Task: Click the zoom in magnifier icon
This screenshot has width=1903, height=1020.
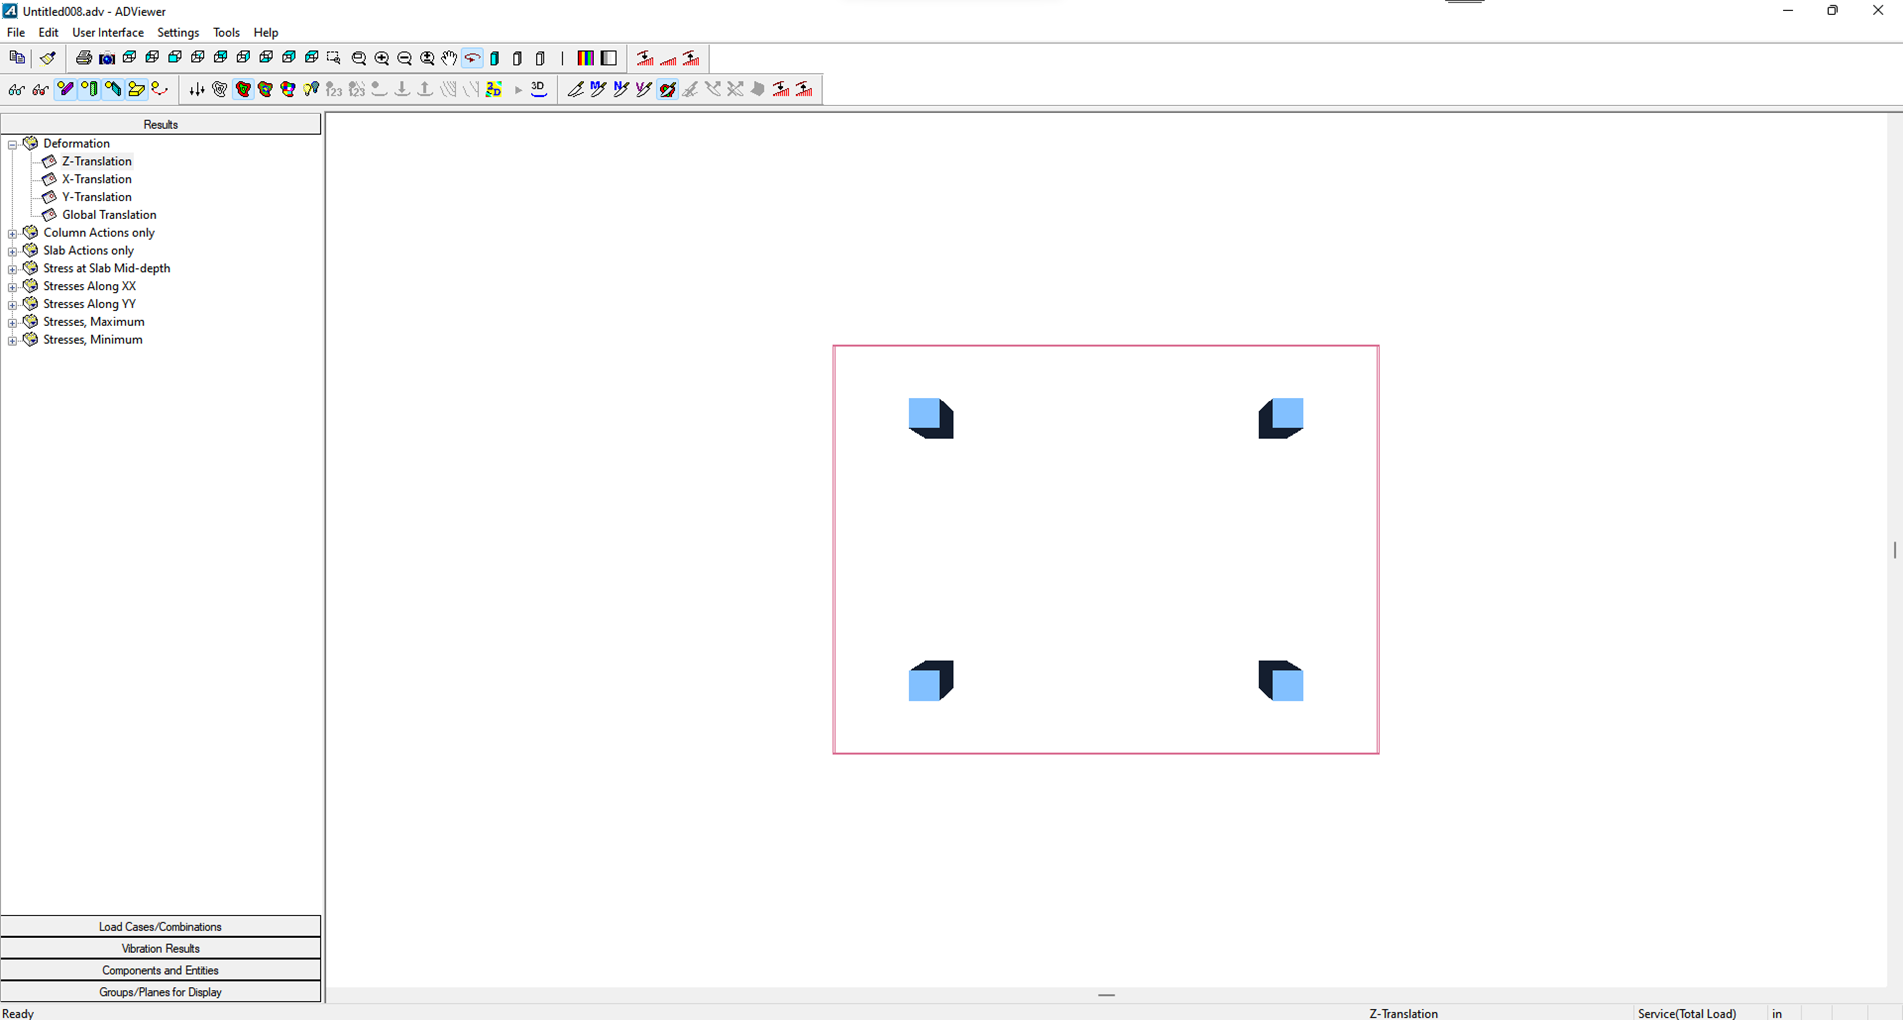Action: (x=382, y=58)
